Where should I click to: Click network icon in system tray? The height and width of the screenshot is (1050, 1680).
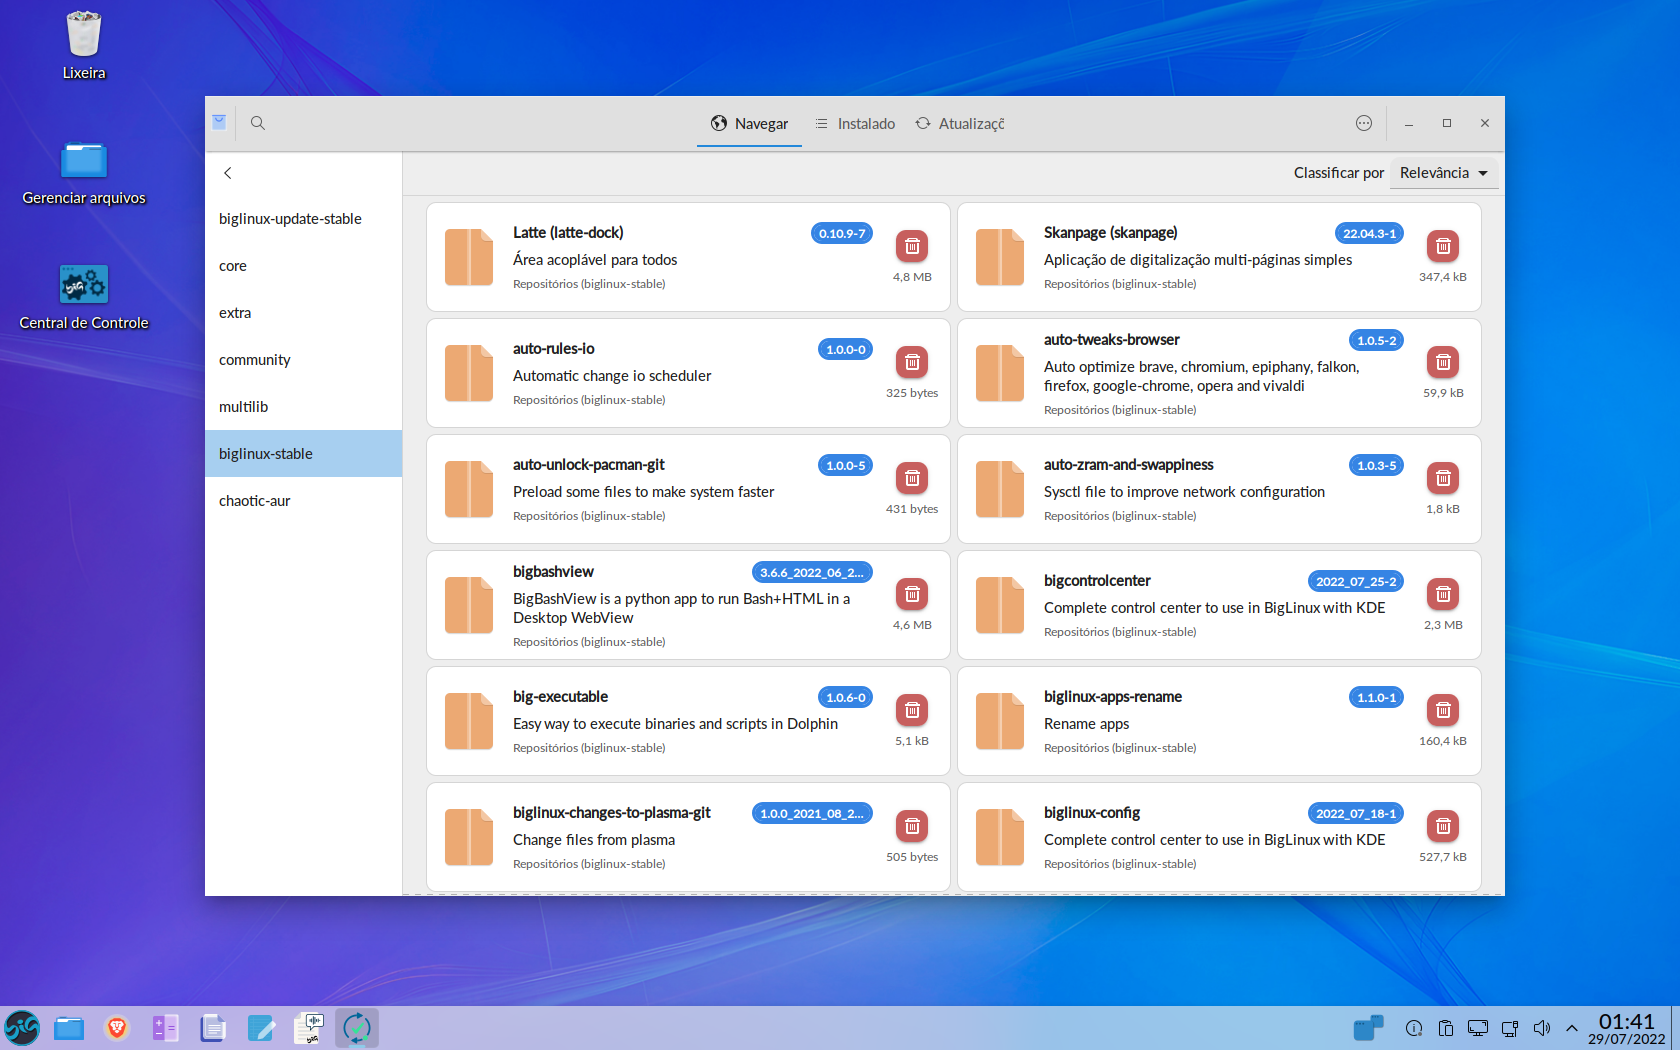[1510, 1028]
